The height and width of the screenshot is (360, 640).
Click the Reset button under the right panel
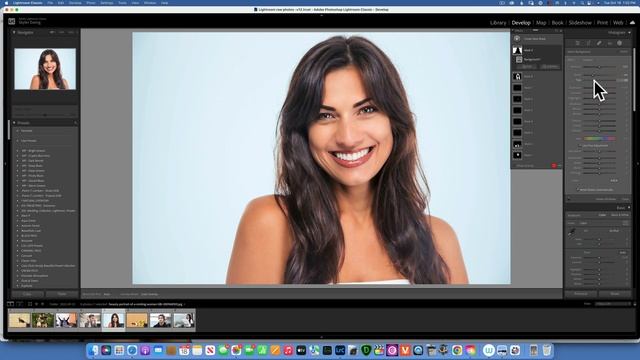coord(615,293)
